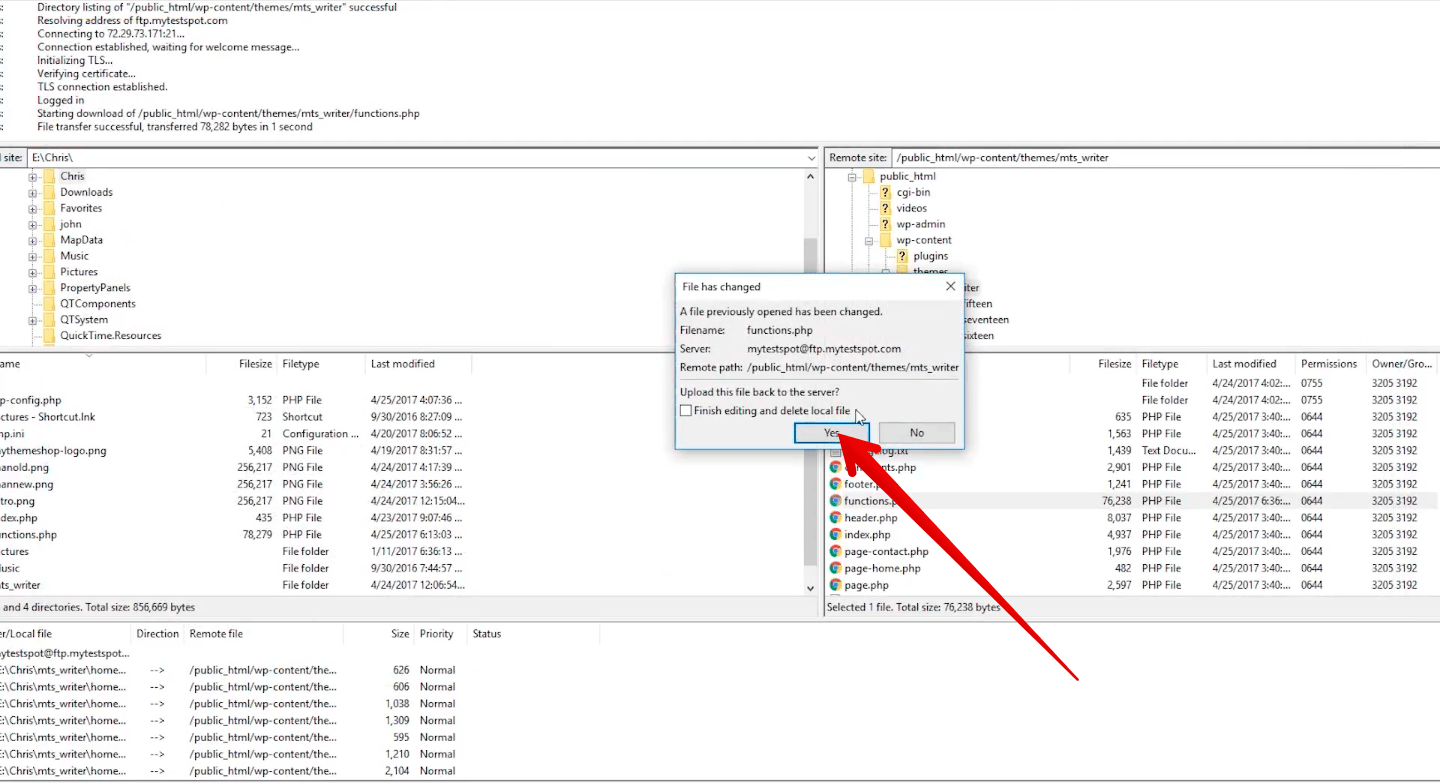The image size is (1440, 783).
Task: Click No in File has changed dialog
Action: click(x=917, y=433)
